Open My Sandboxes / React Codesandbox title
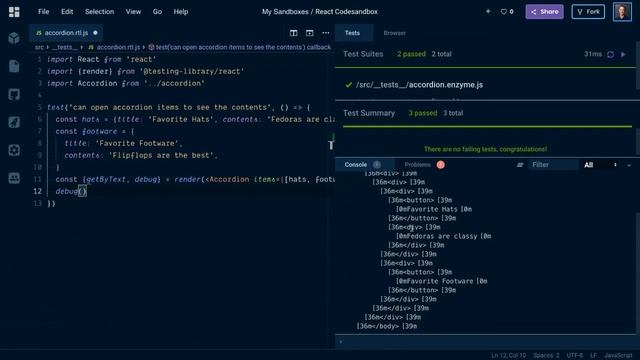640x360 pixels. click(x=320, y=12)
